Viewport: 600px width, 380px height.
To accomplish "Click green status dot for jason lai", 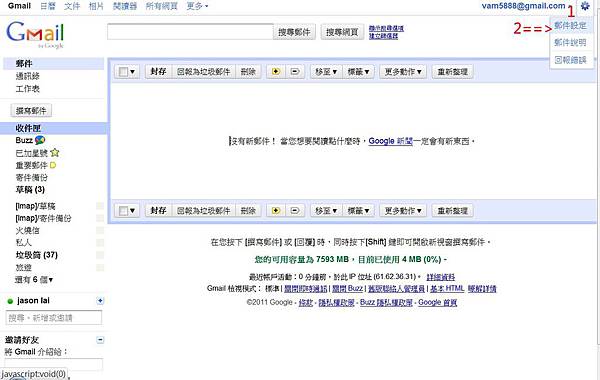I will coord(10,302).
